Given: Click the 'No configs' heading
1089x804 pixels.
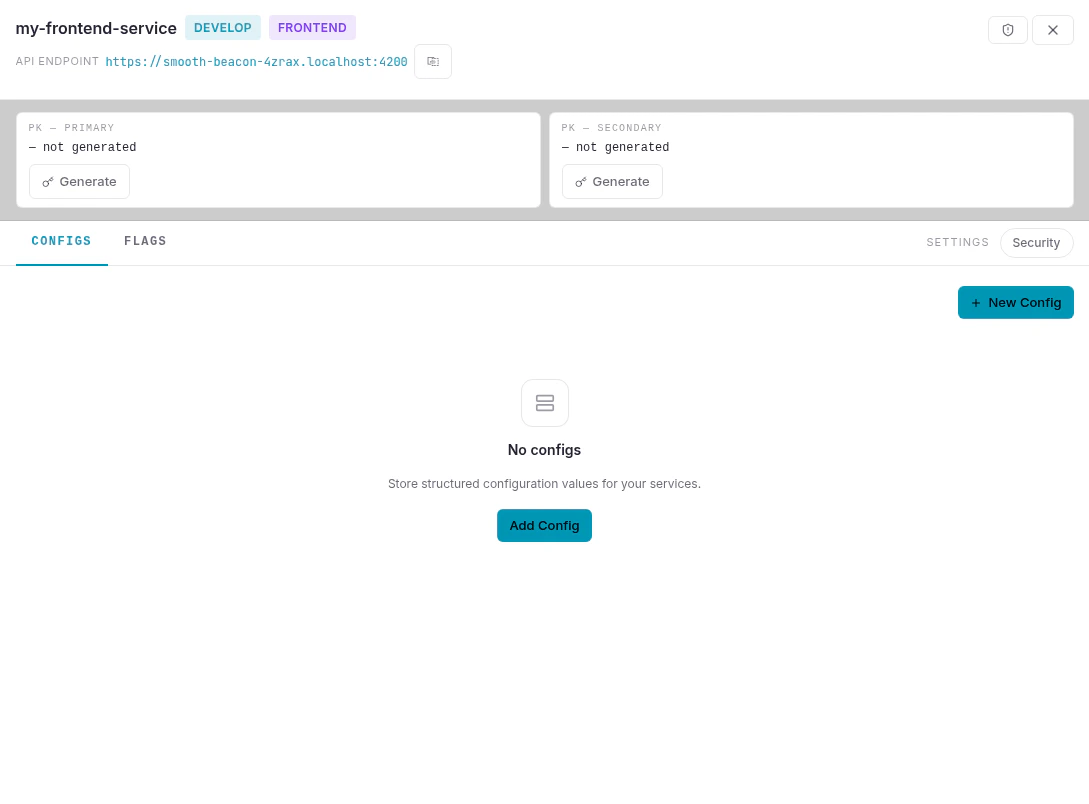Looking at the screenshot, I should tap(544, 450).
